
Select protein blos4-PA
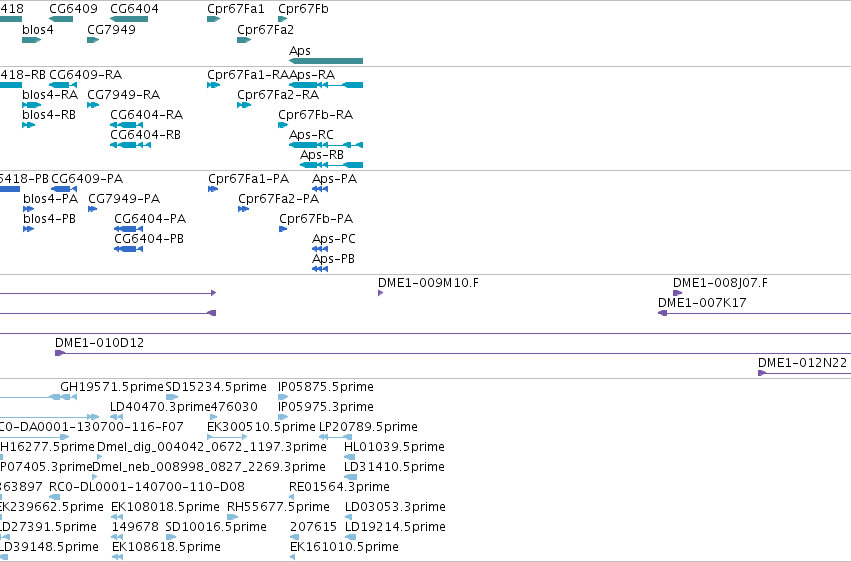28,209
